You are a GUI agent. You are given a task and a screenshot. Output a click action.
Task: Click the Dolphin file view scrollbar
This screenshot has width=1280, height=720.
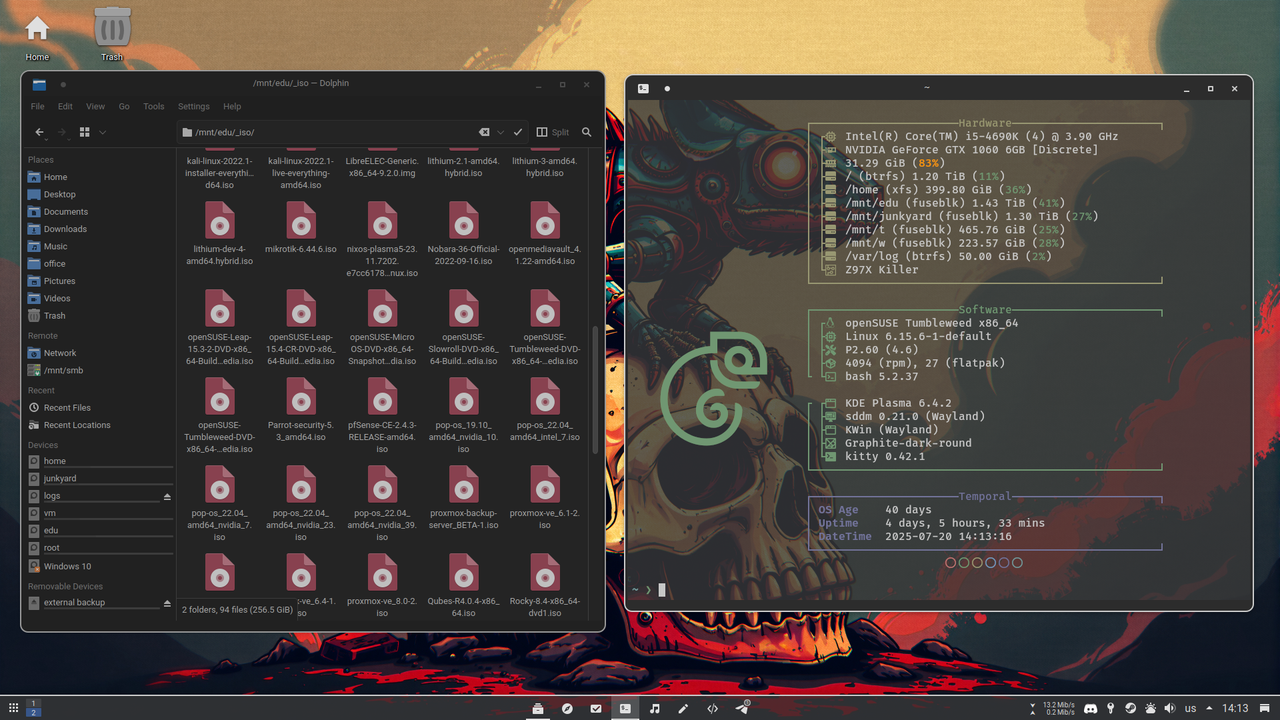click(597, 390)
